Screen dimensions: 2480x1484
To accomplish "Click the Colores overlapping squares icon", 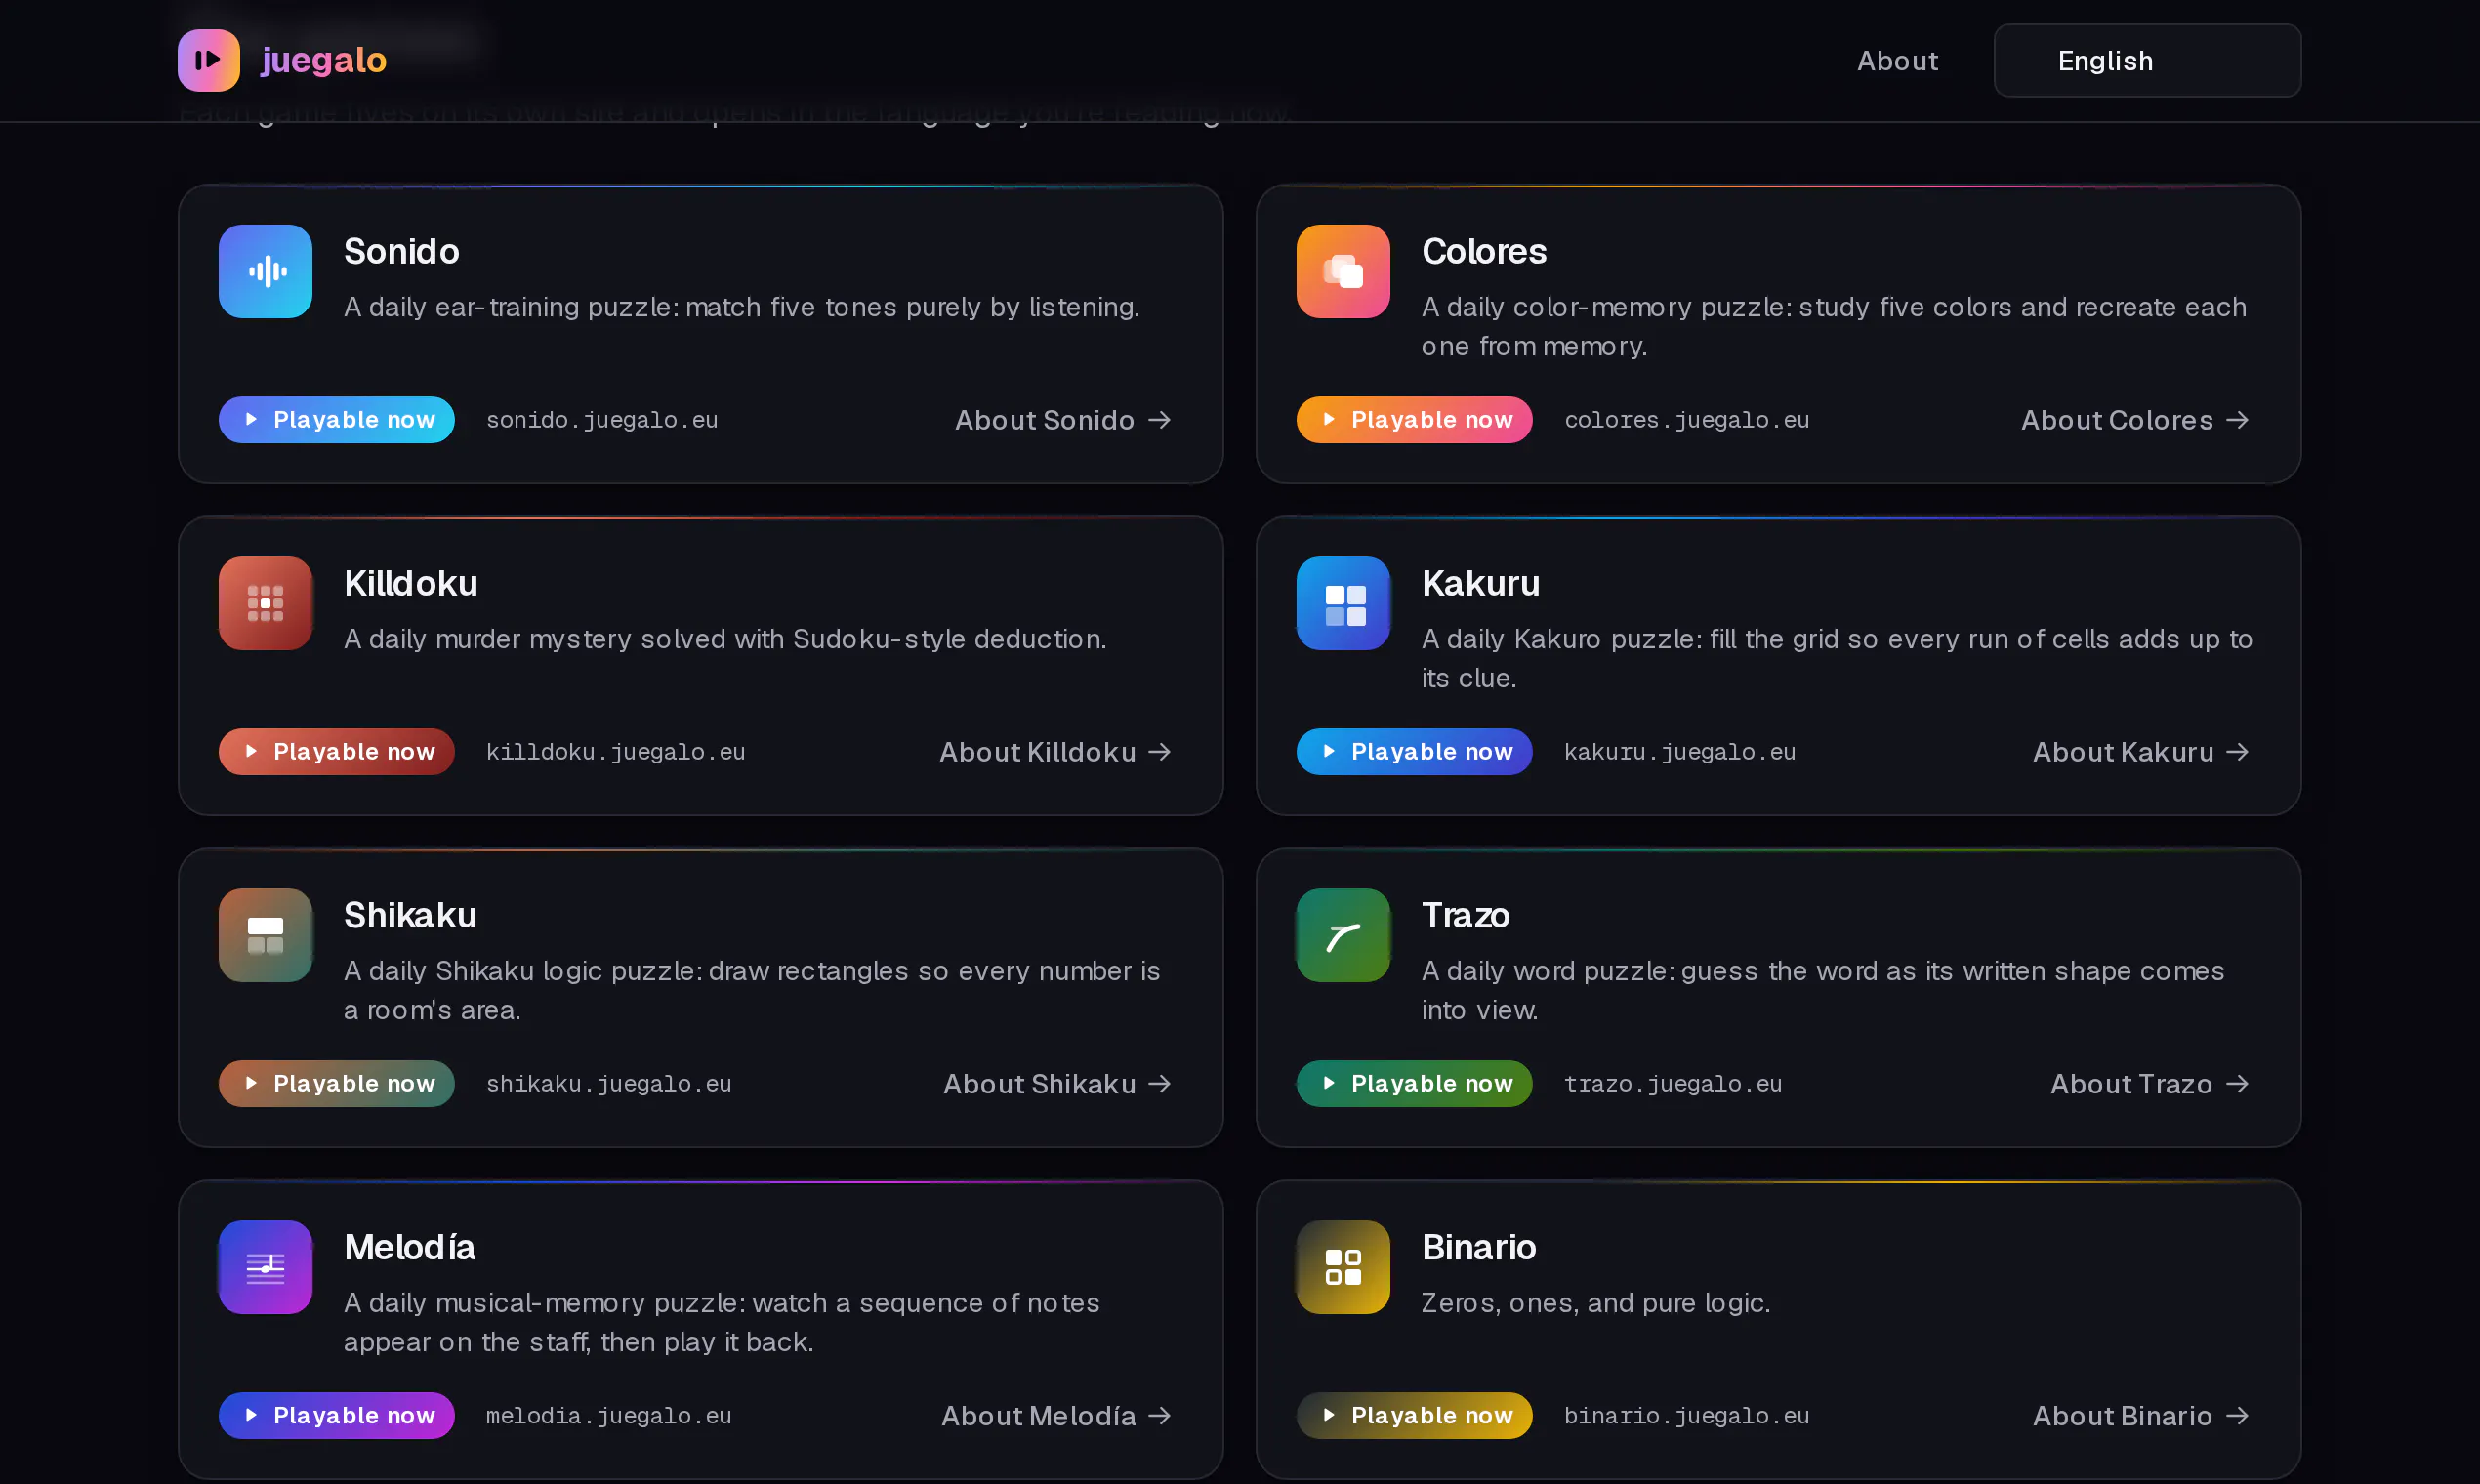I will coord(1343,271).
